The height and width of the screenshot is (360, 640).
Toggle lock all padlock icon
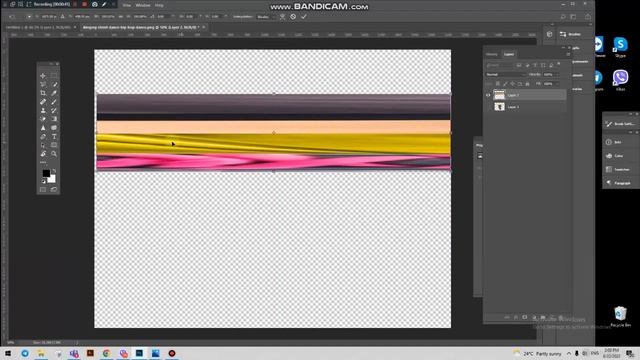click(x=527, y=84)
